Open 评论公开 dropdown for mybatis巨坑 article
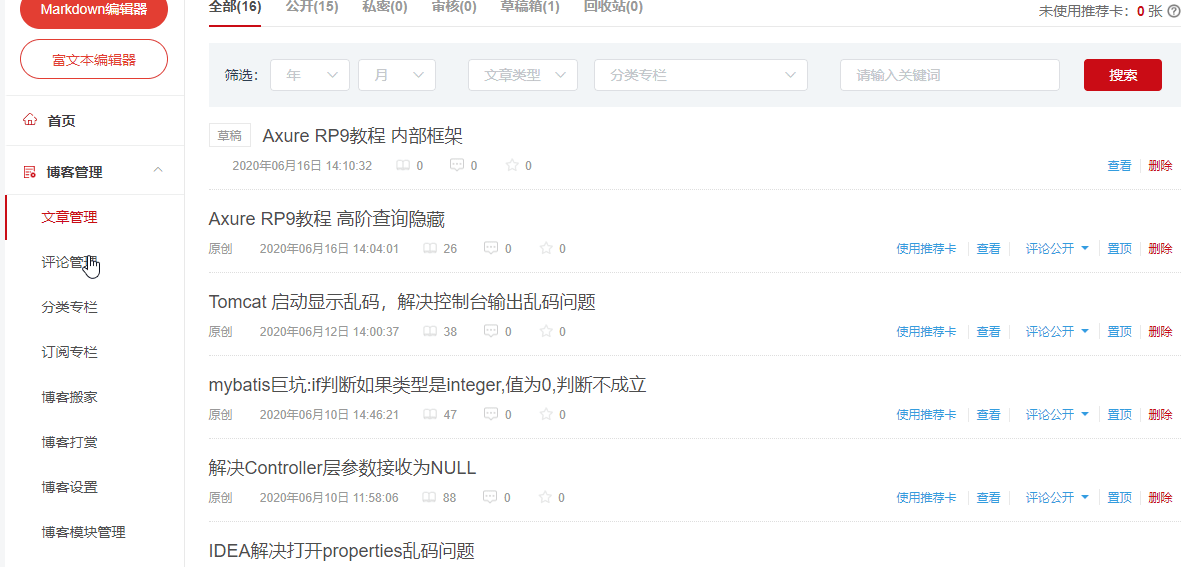 1057,415
